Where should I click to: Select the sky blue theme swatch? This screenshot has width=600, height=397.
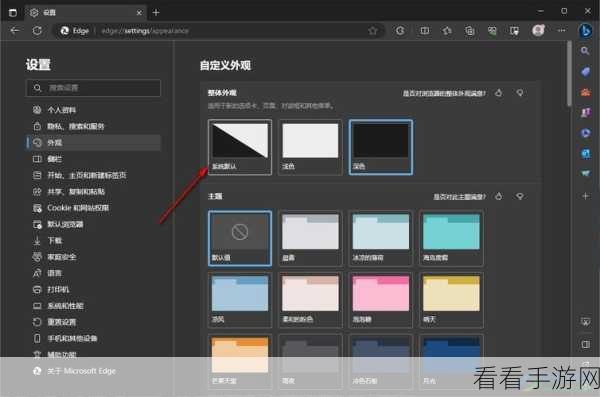(x=240, y=300)
